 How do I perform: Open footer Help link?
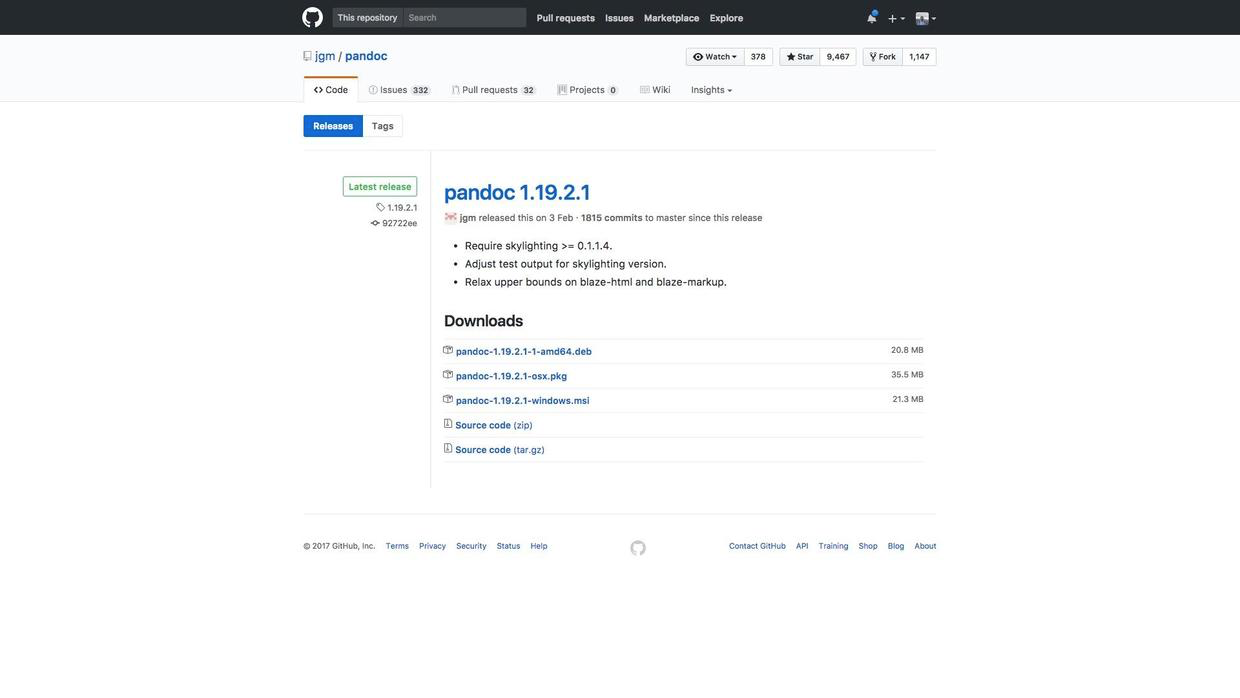pos(539,547)
